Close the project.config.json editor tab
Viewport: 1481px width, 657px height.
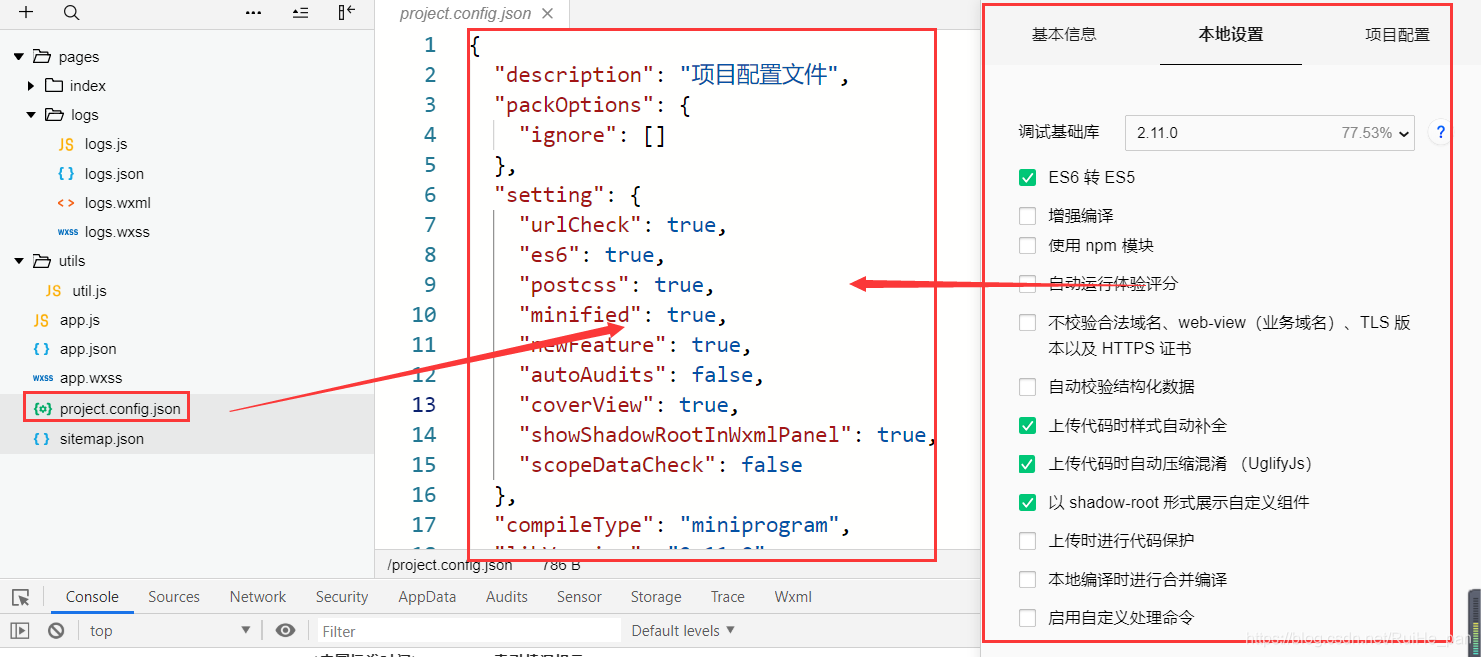547,13
